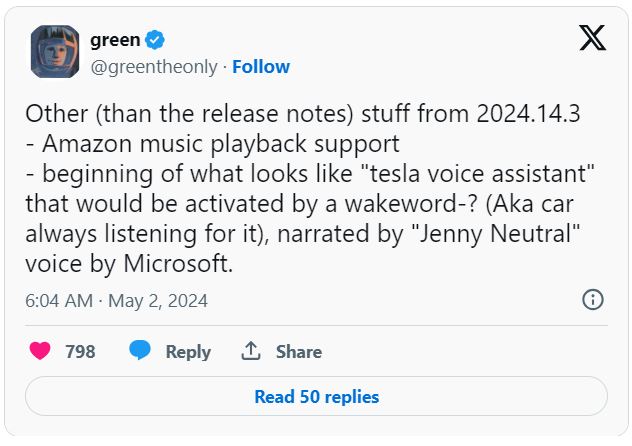Click the "2024.14.3" version text in the tweet

(530, 114)
